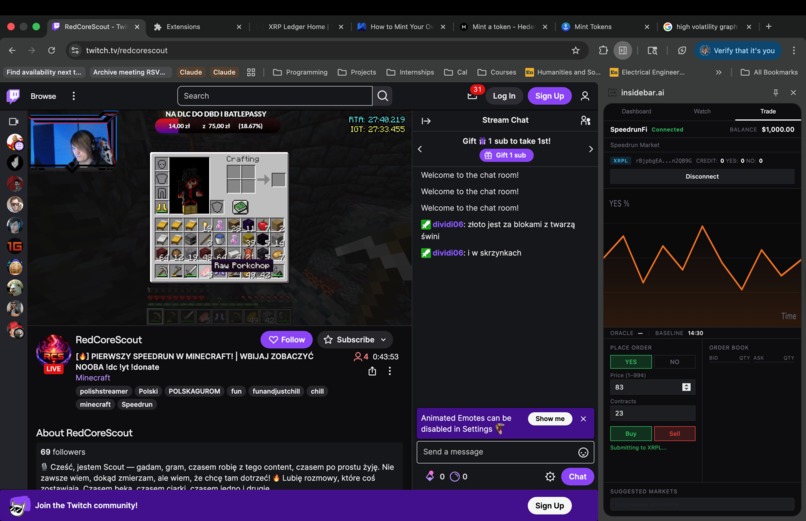Click the channel points icon in chat
806x521 pixels.
click(x=455, y=477)
